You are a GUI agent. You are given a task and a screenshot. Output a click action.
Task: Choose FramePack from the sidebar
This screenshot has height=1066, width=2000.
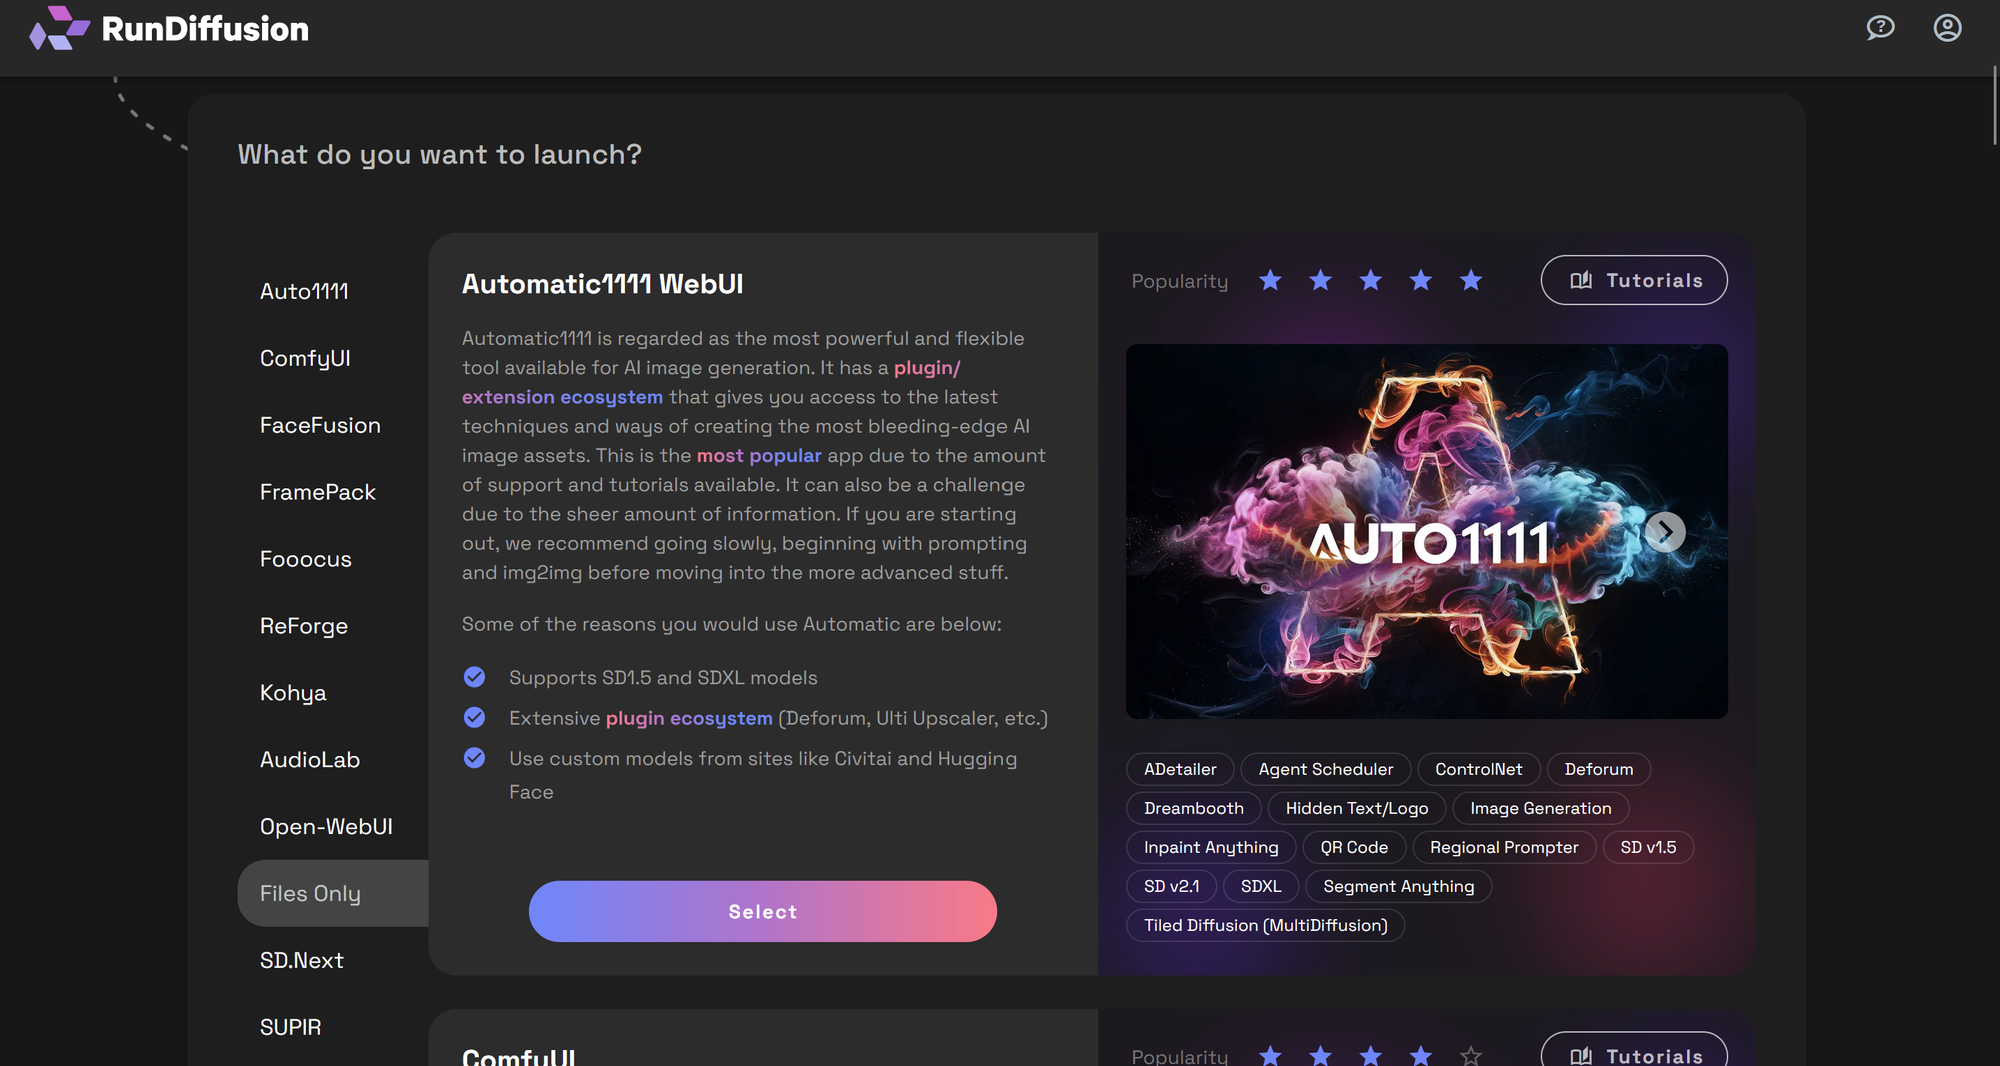pos(318,492)
